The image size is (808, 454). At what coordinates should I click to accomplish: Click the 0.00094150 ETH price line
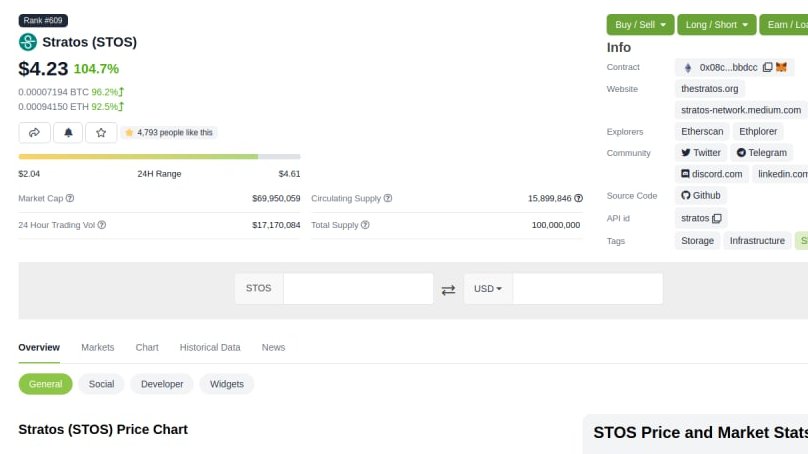71,107
